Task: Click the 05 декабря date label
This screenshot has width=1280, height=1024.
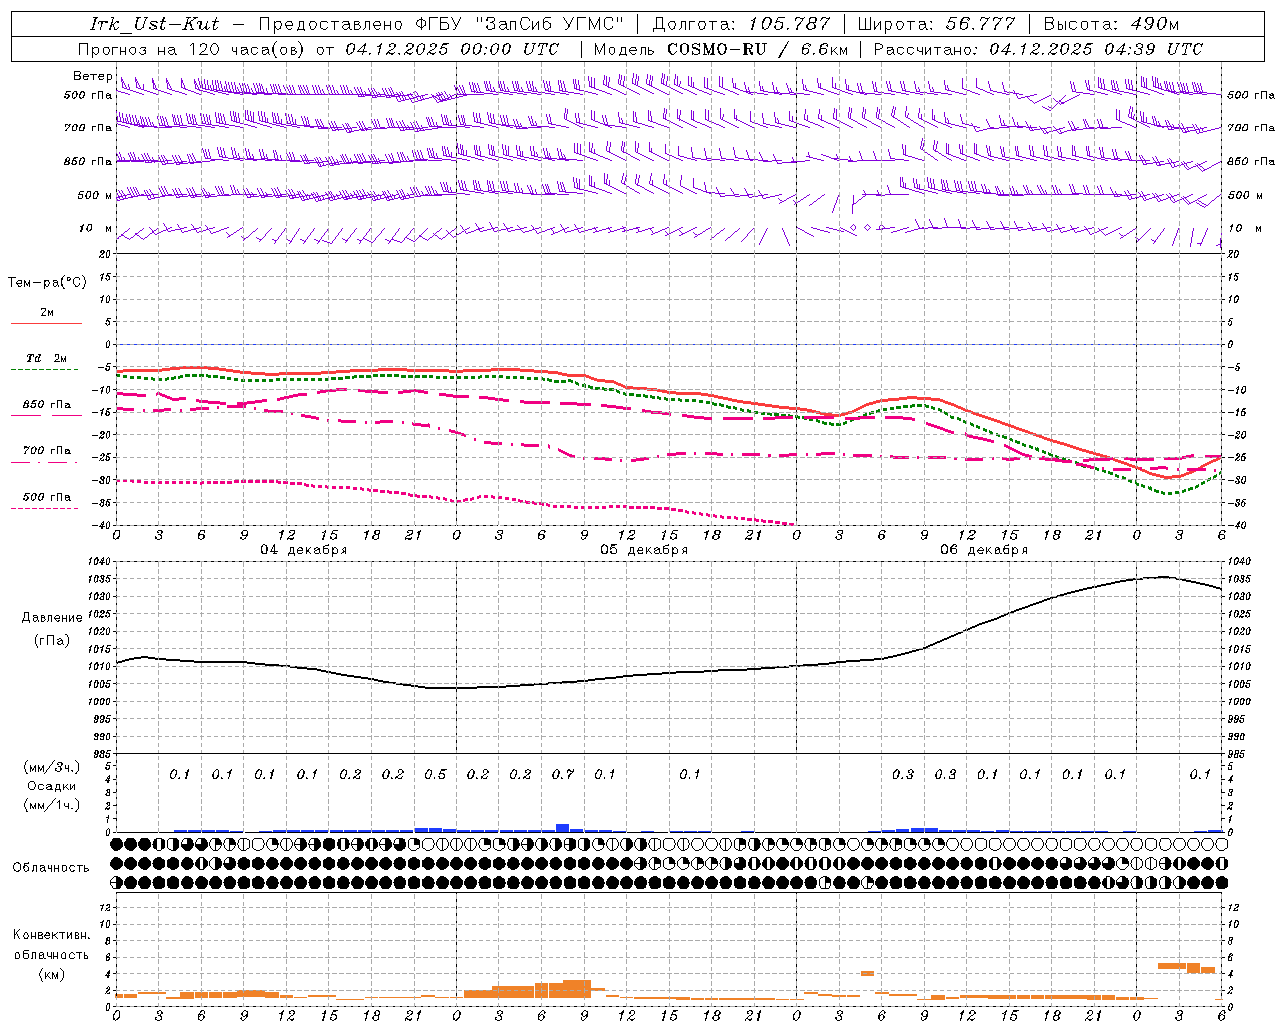Action: click(644, 550)
